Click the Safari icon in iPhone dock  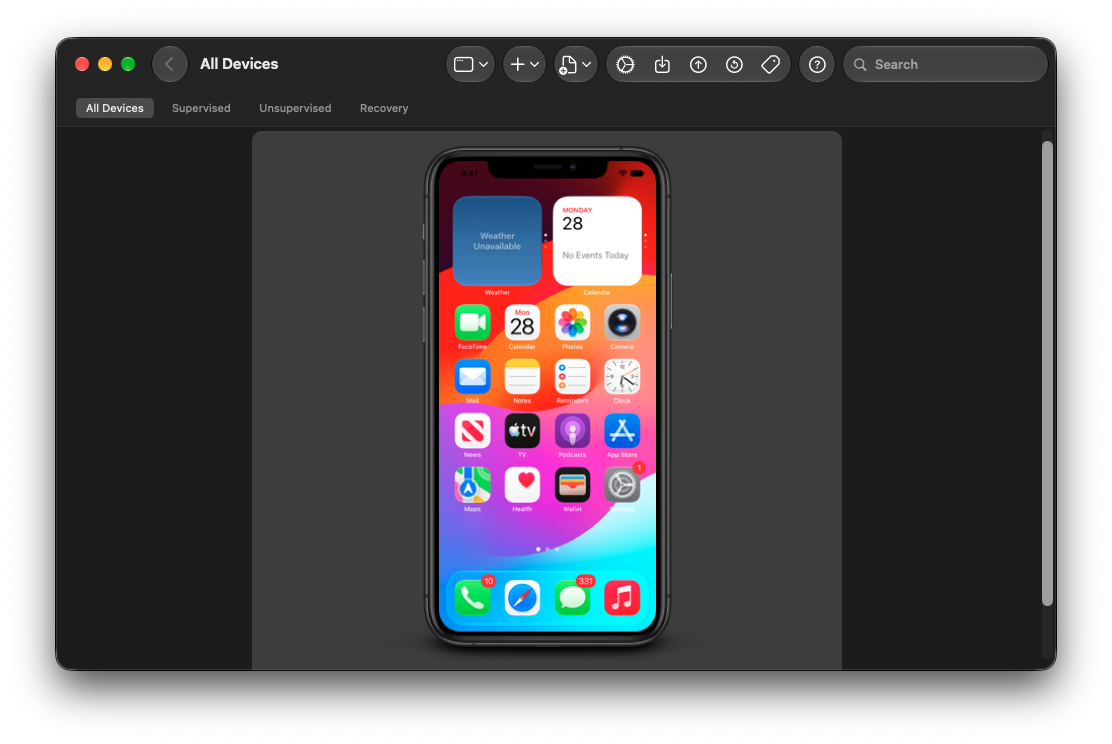point(522,598)
